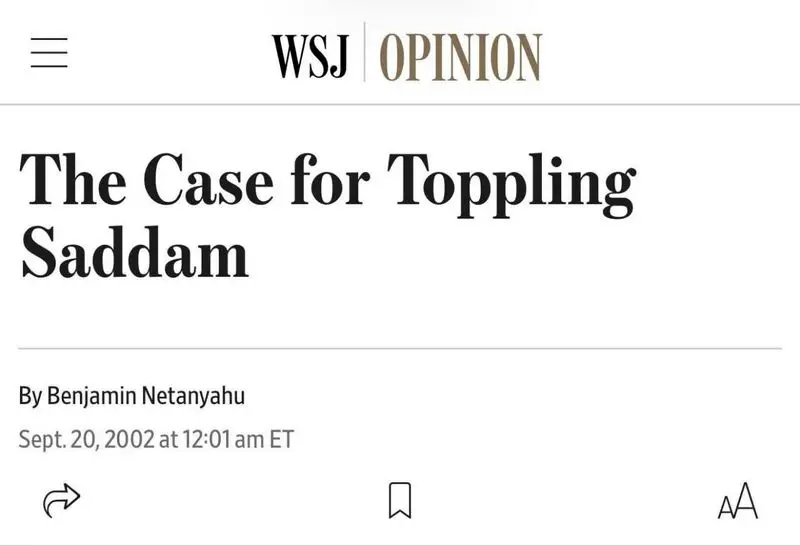Open the hamburger navigation menu
The height and width of the screenshot is (546, 800).
[49, 53]
